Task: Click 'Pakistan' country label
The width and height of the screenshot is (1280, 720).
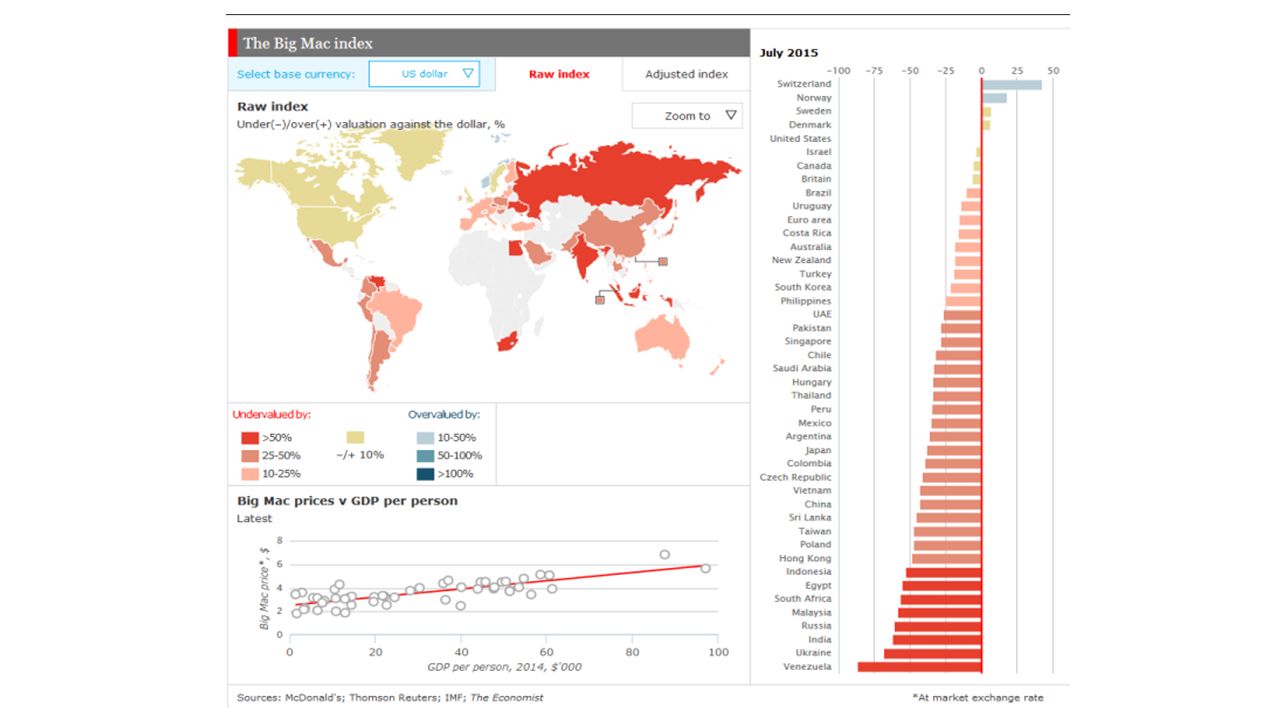Action: [x=812, y=328]
